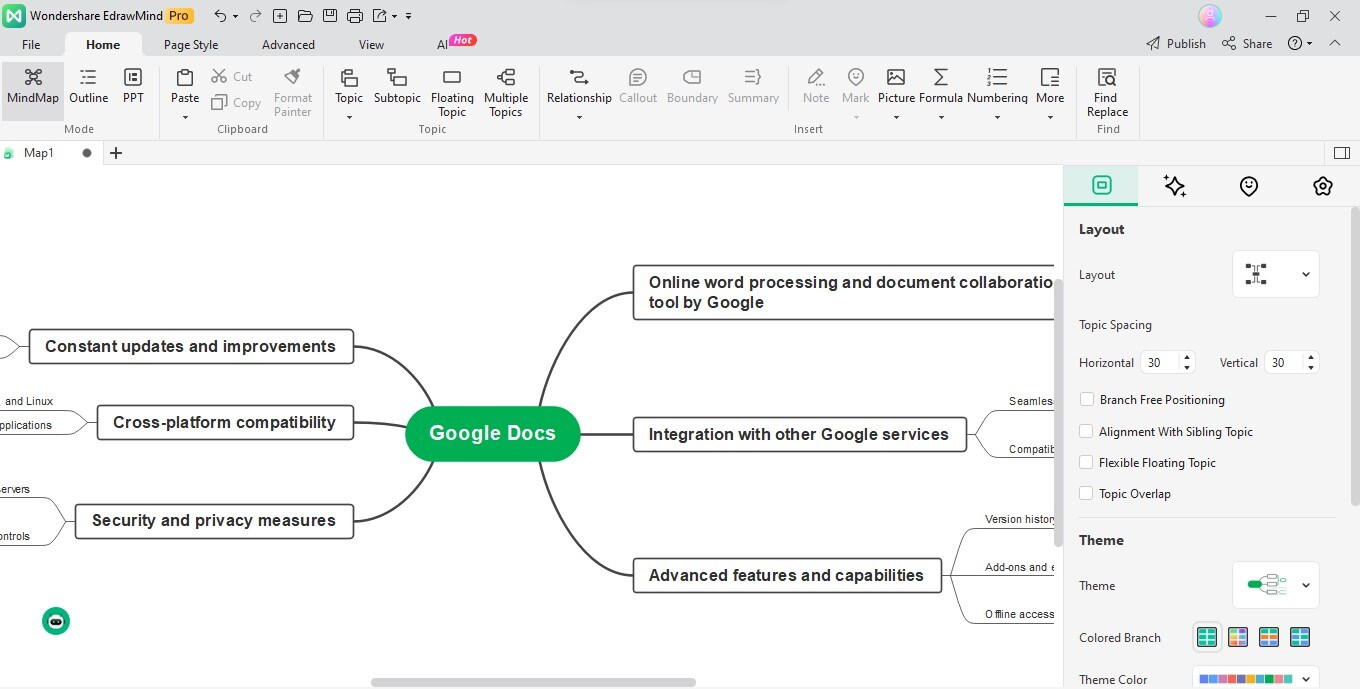This screenshot has width=1360, height=689.
Task: Expand the Paste options arrow
Action: pos(185,117)
